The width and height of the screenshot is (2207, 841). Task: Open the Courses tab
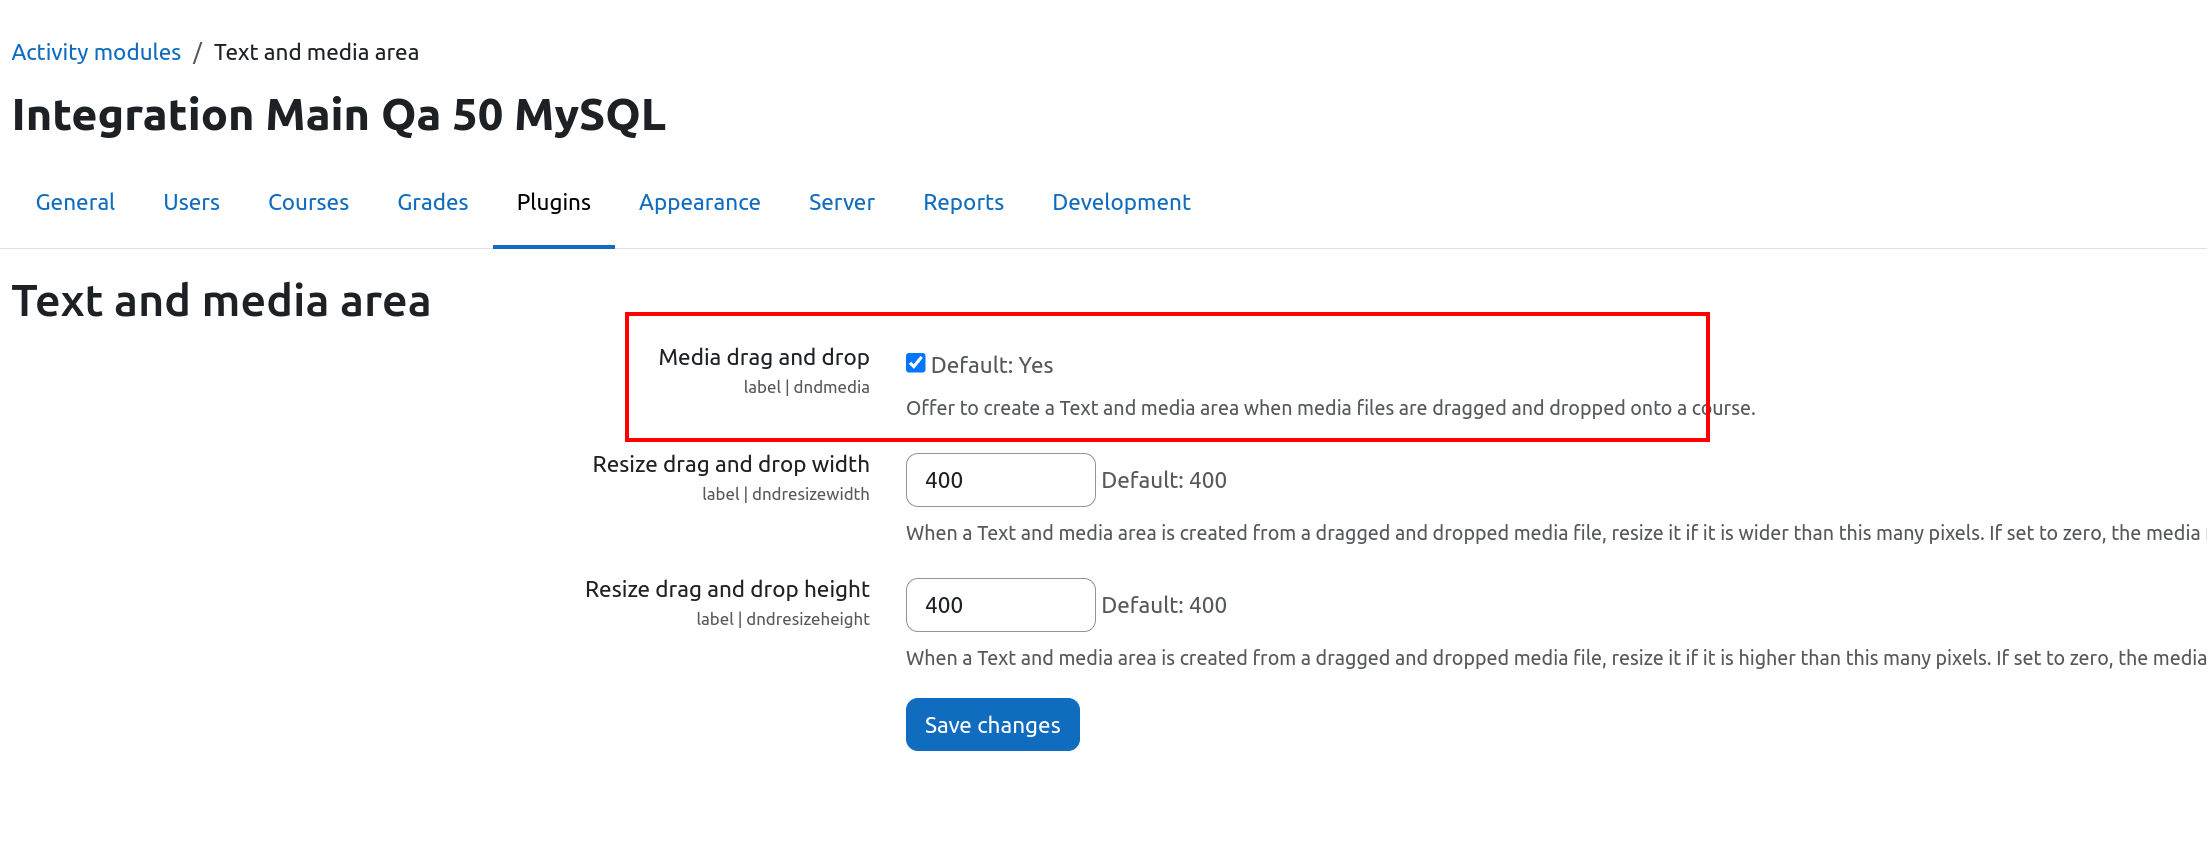click(308, 202)
